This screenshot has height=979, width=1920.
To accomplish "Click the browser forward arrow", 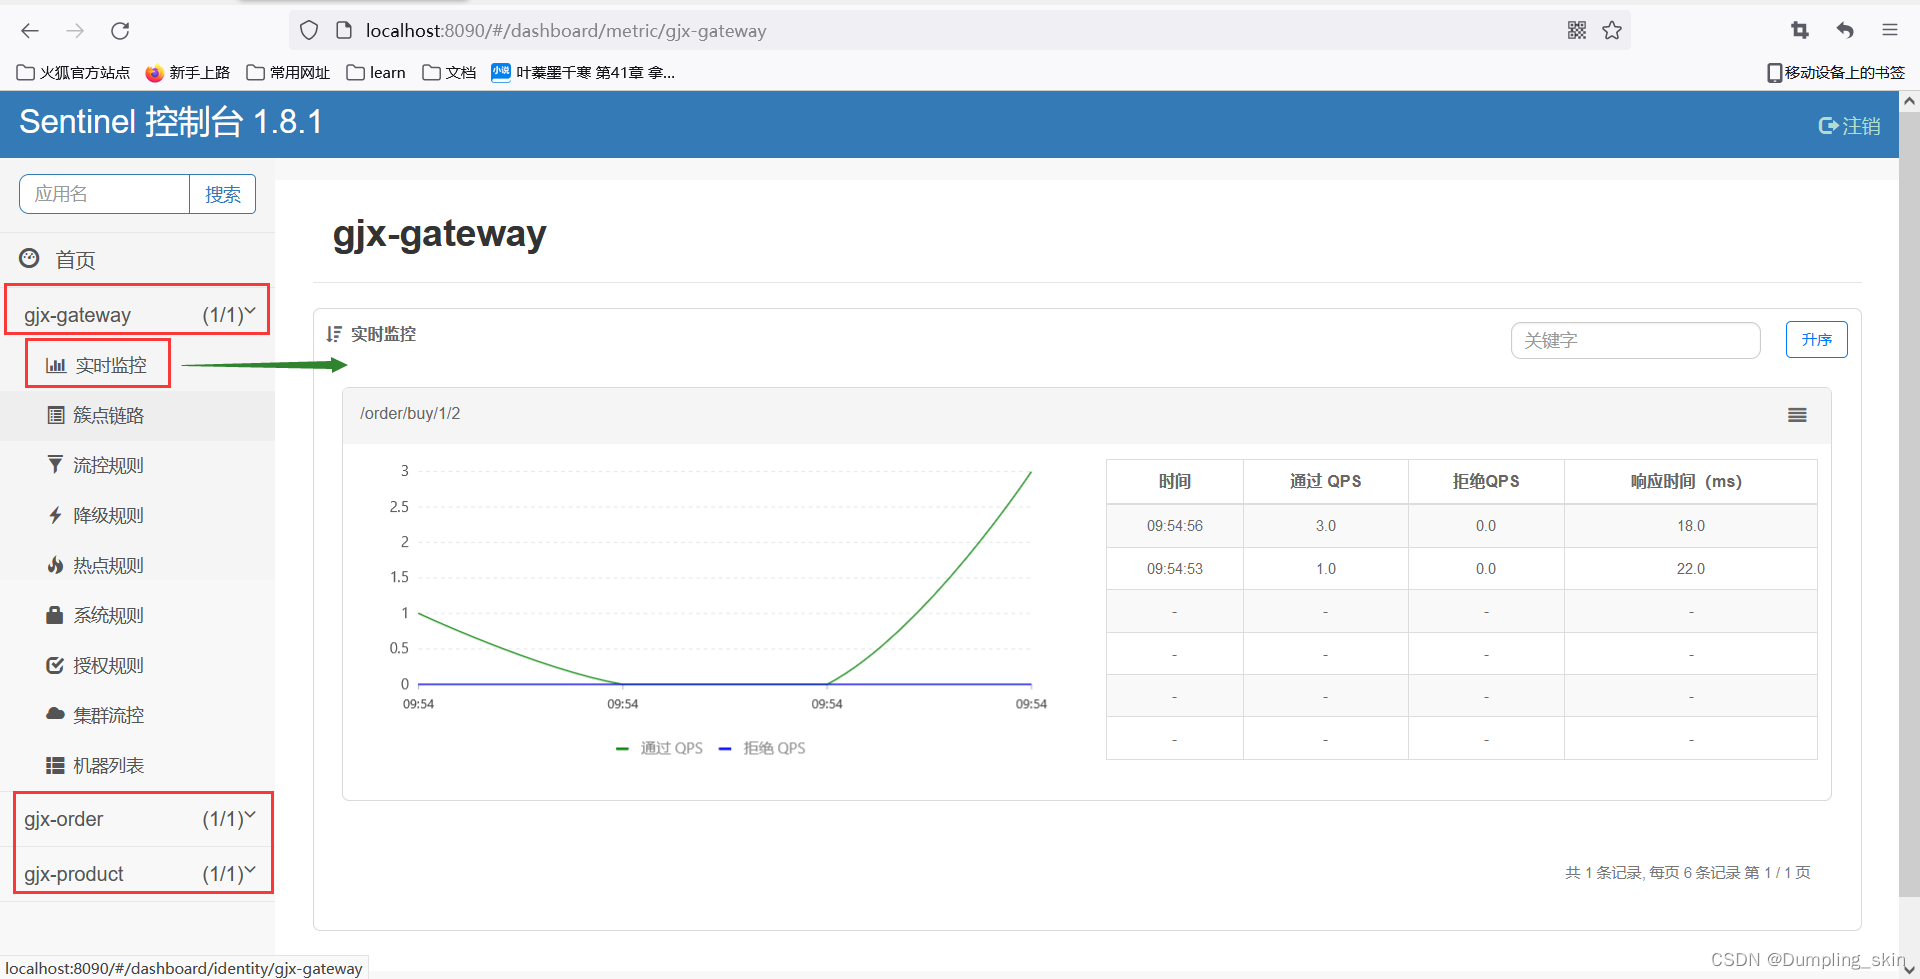I will click(x=75, y=31).
